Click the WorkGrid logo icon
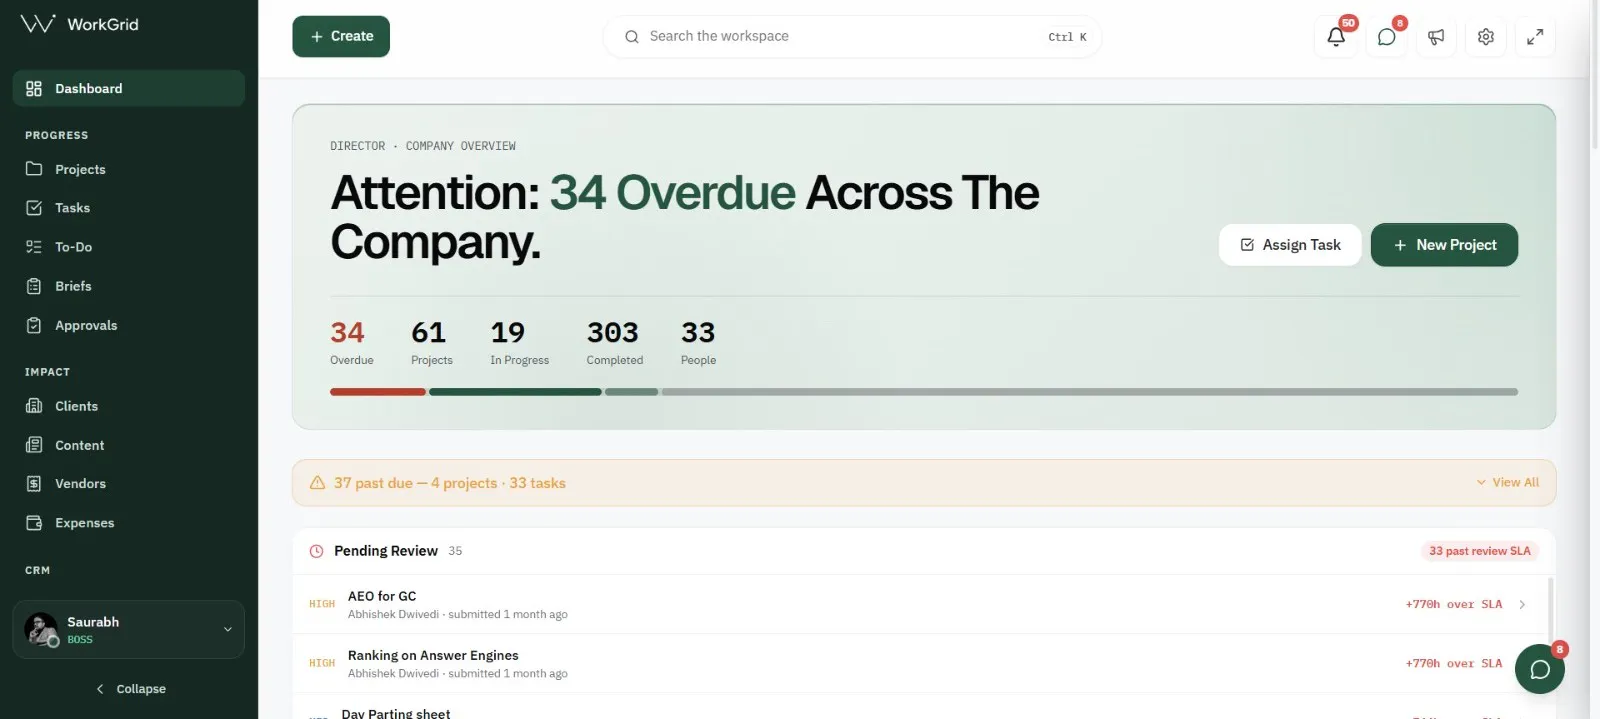The height and width of the screenshot is (719, 1600). pyautogui.click(x=38, y=24)
